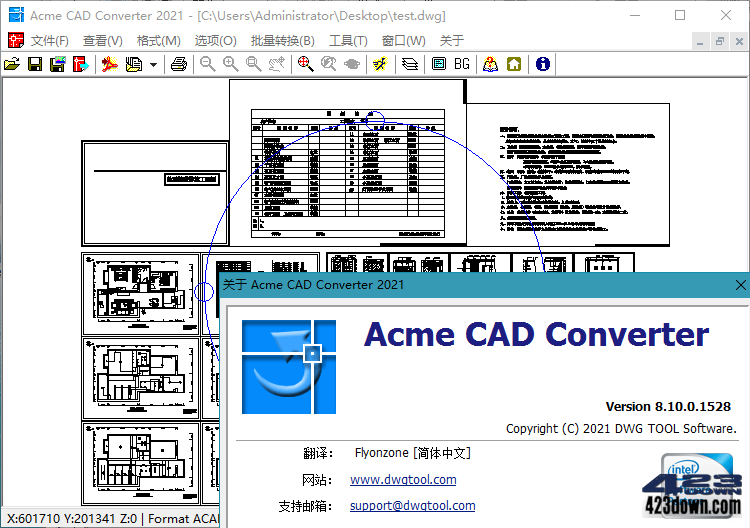Open the 文件(F) menu
The image size is (750, 528).
pos(50,40)
